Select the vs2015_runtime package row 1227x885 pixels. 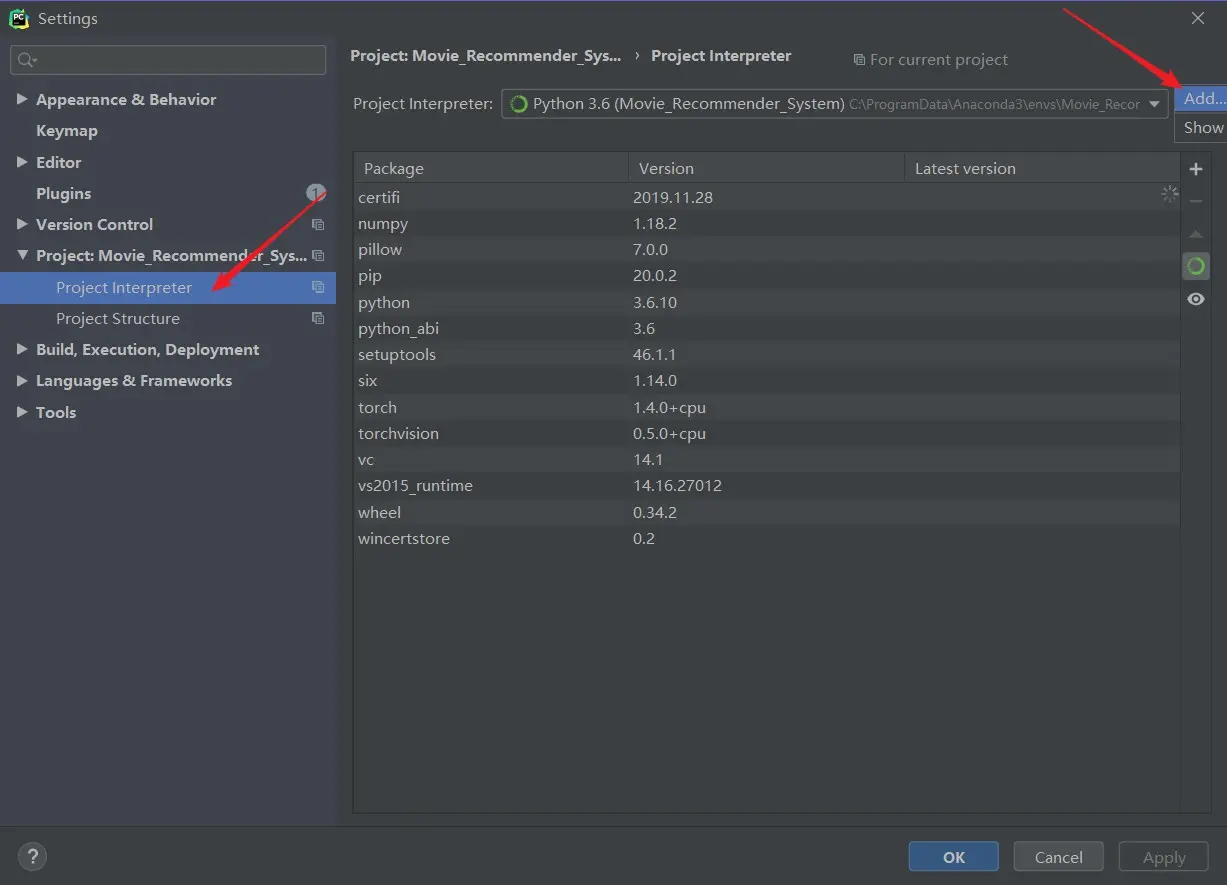click(767, 486)
